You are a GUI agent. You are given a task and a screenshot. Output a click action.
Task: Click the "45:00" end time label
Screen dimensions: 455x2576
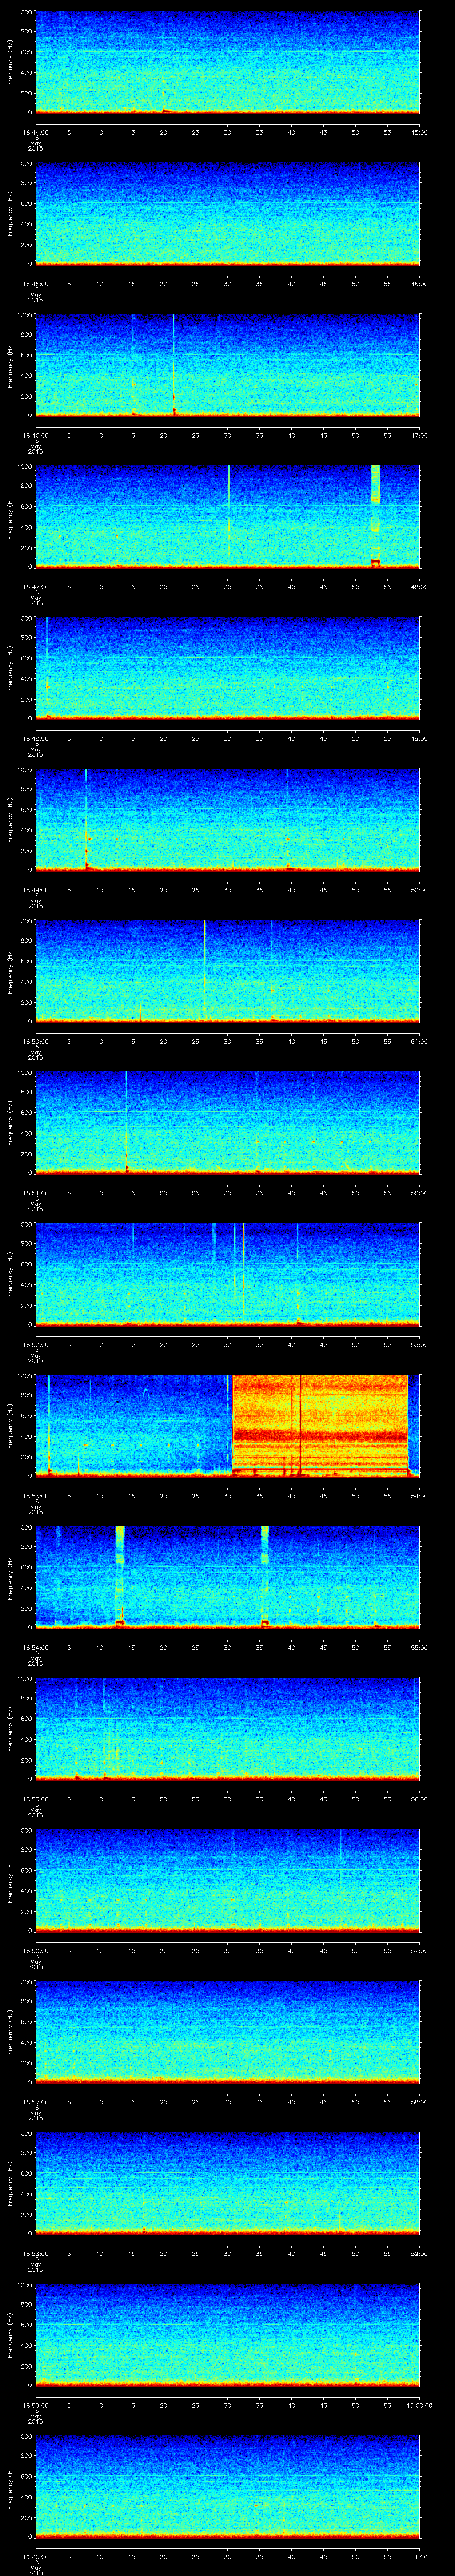pos(420,132)
